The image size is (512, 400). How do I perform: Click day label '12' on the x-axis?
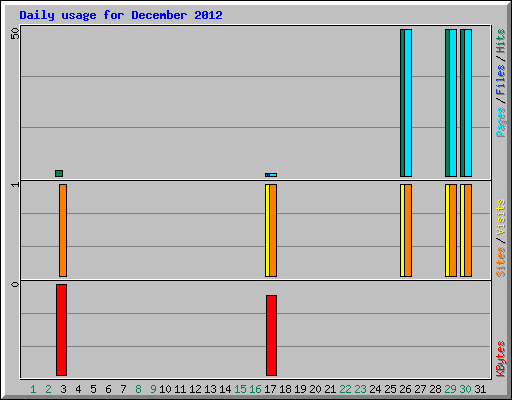[x=195, y=389]
